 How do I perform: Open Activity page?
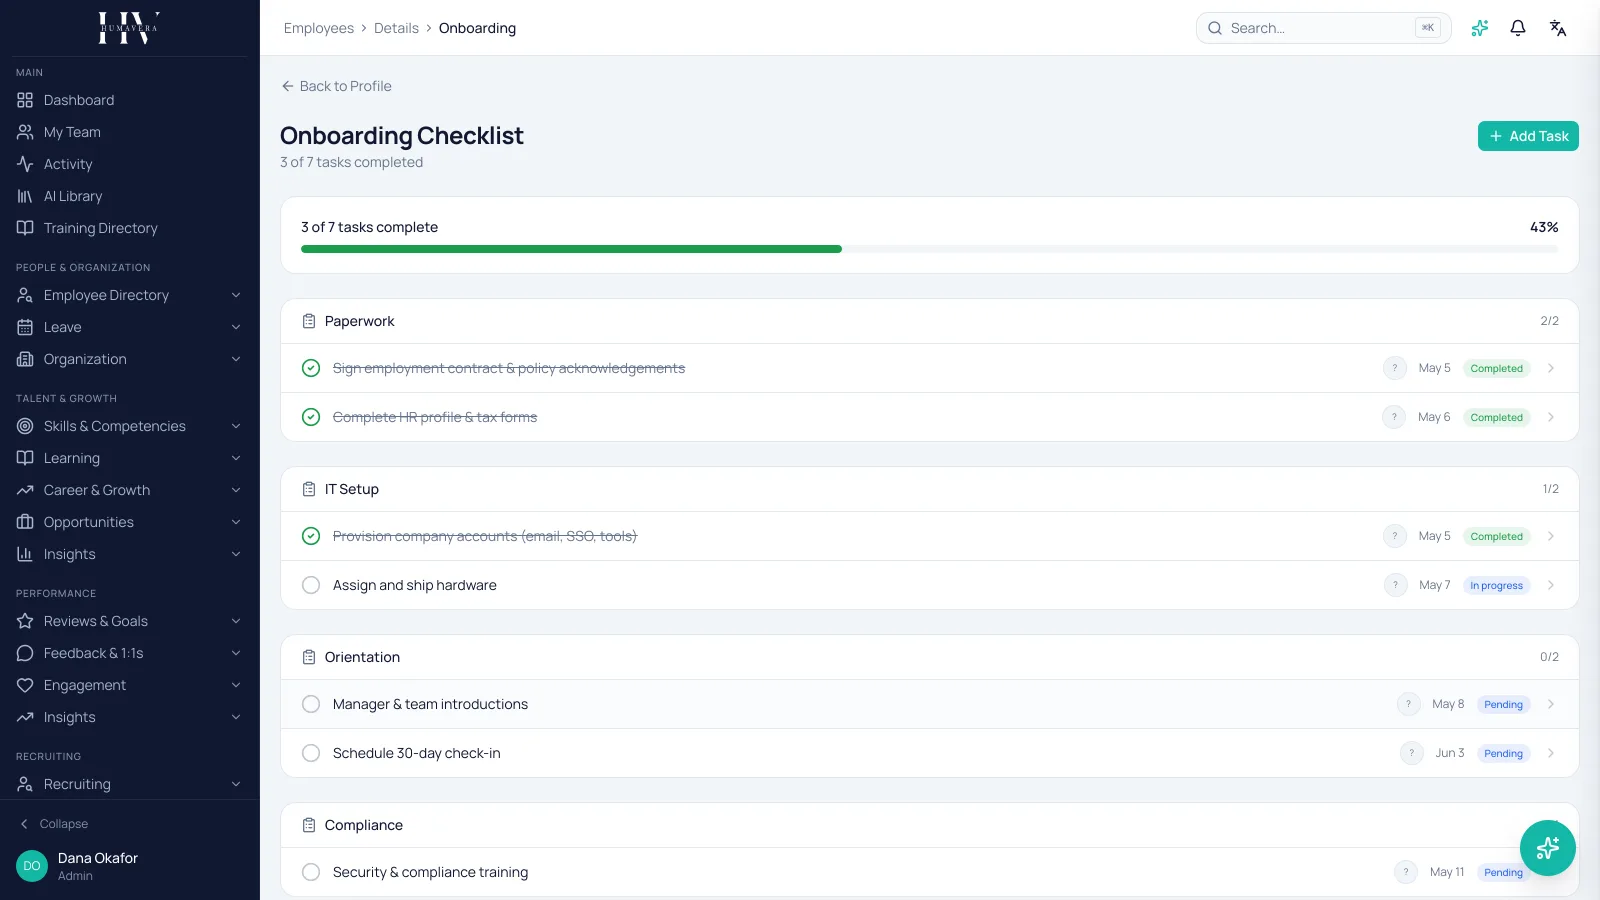(129, 164)
